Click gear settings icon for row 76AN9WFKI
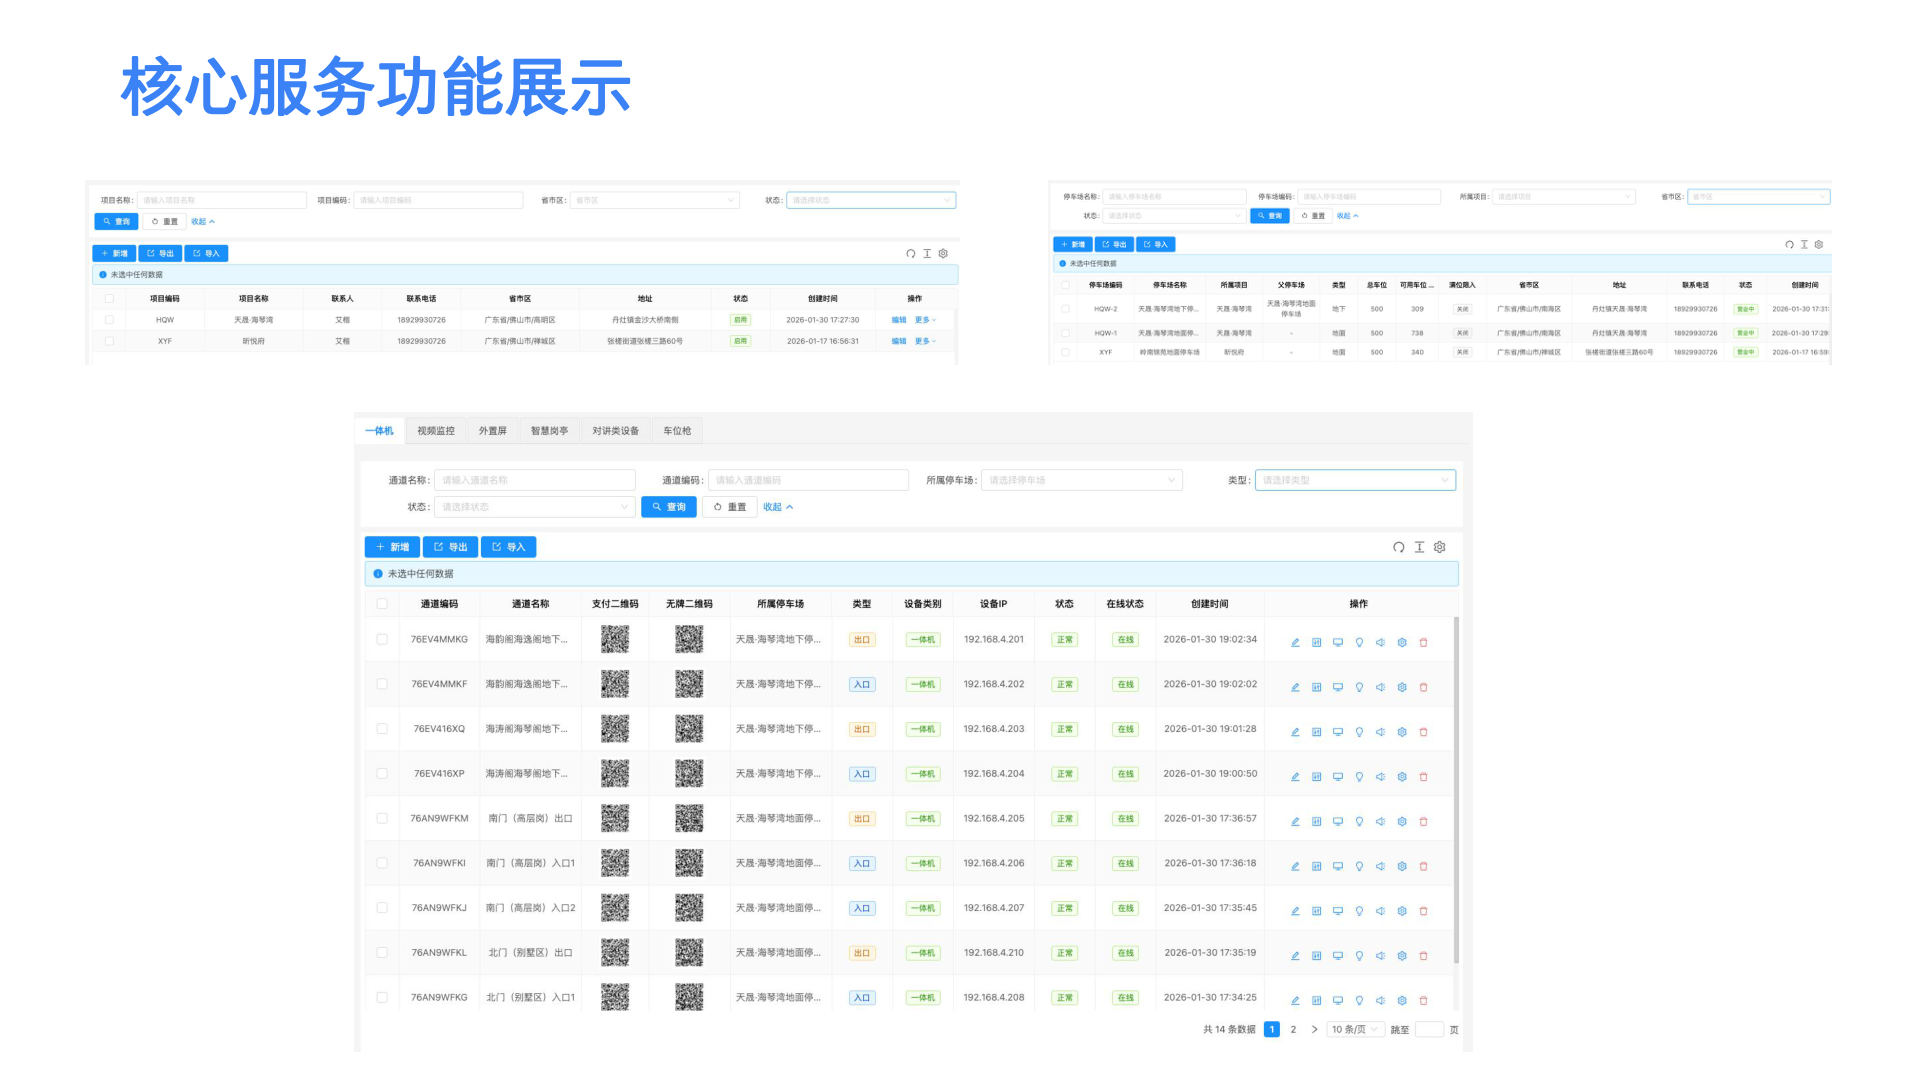Viewport: 1920px width, 1080px height. point(1402,867)
